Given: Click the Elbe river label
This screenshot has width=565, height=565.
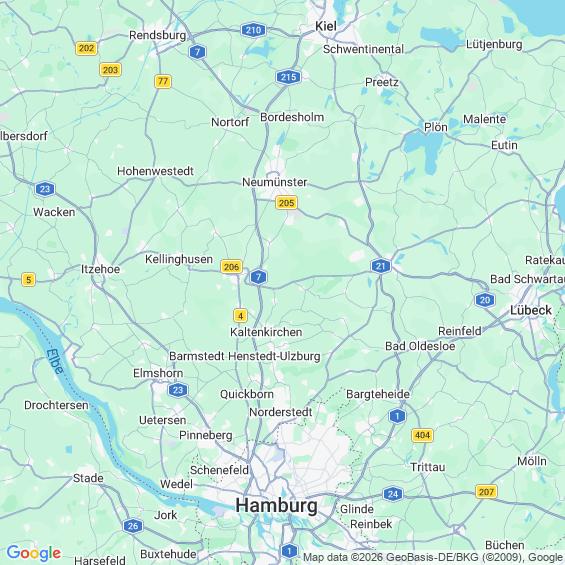Looking at the screenshot, I should [x=55, y=361].
